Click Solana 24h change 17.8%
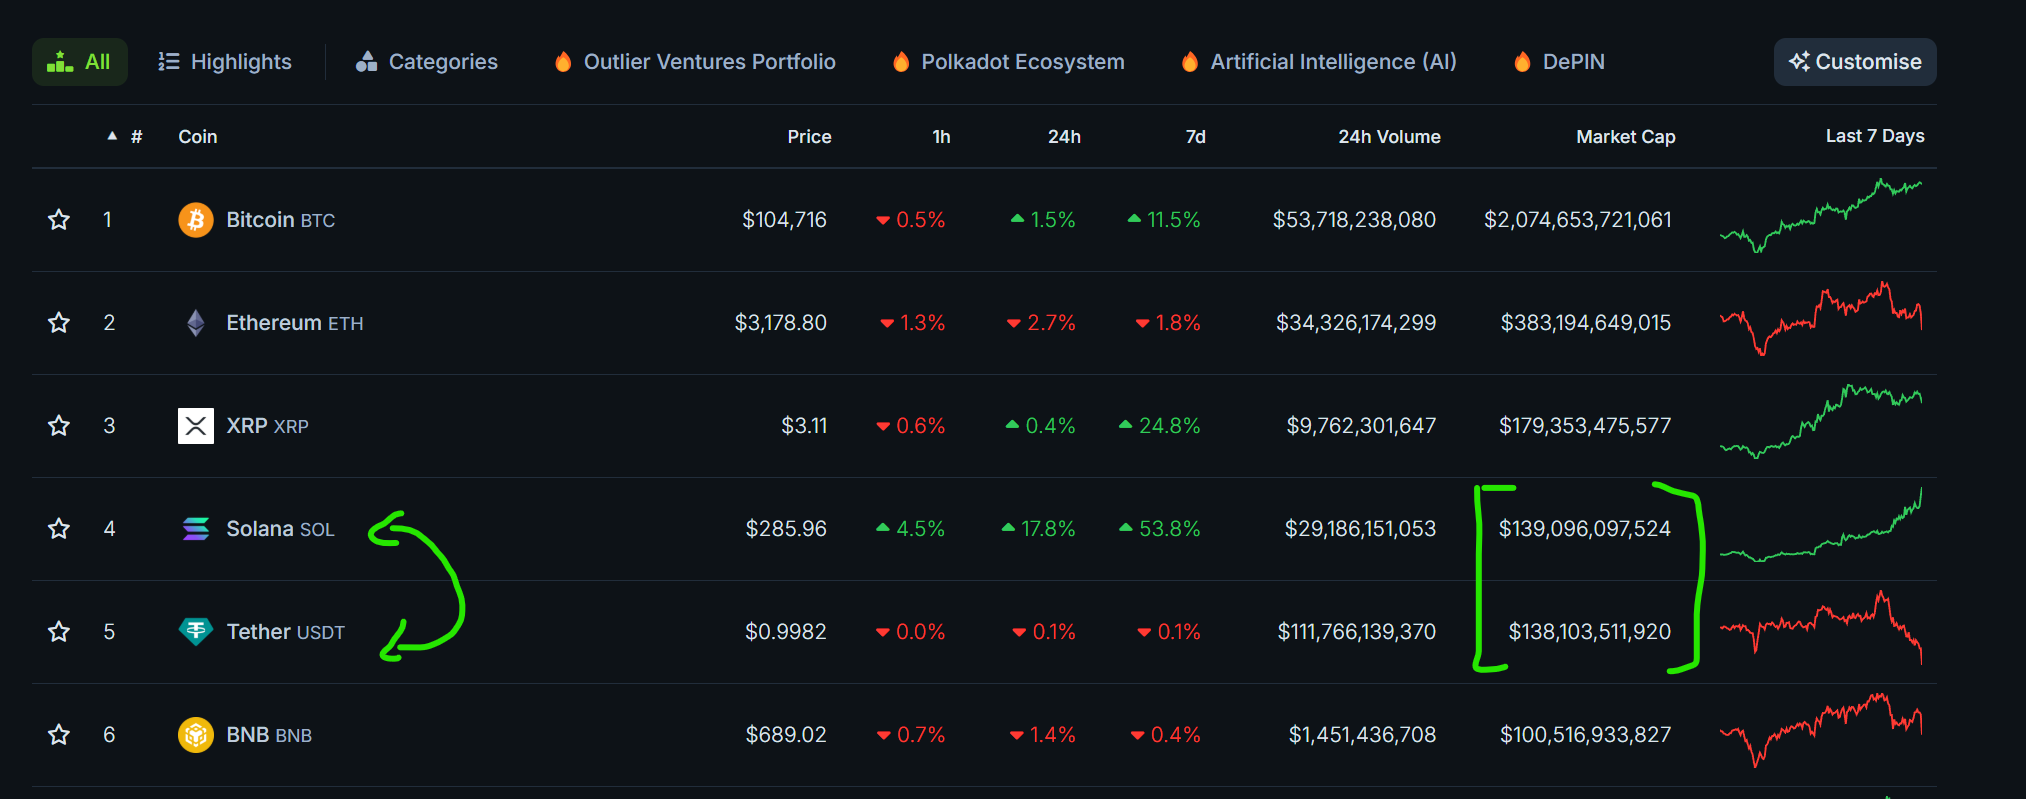 (x=1038, y=529)
